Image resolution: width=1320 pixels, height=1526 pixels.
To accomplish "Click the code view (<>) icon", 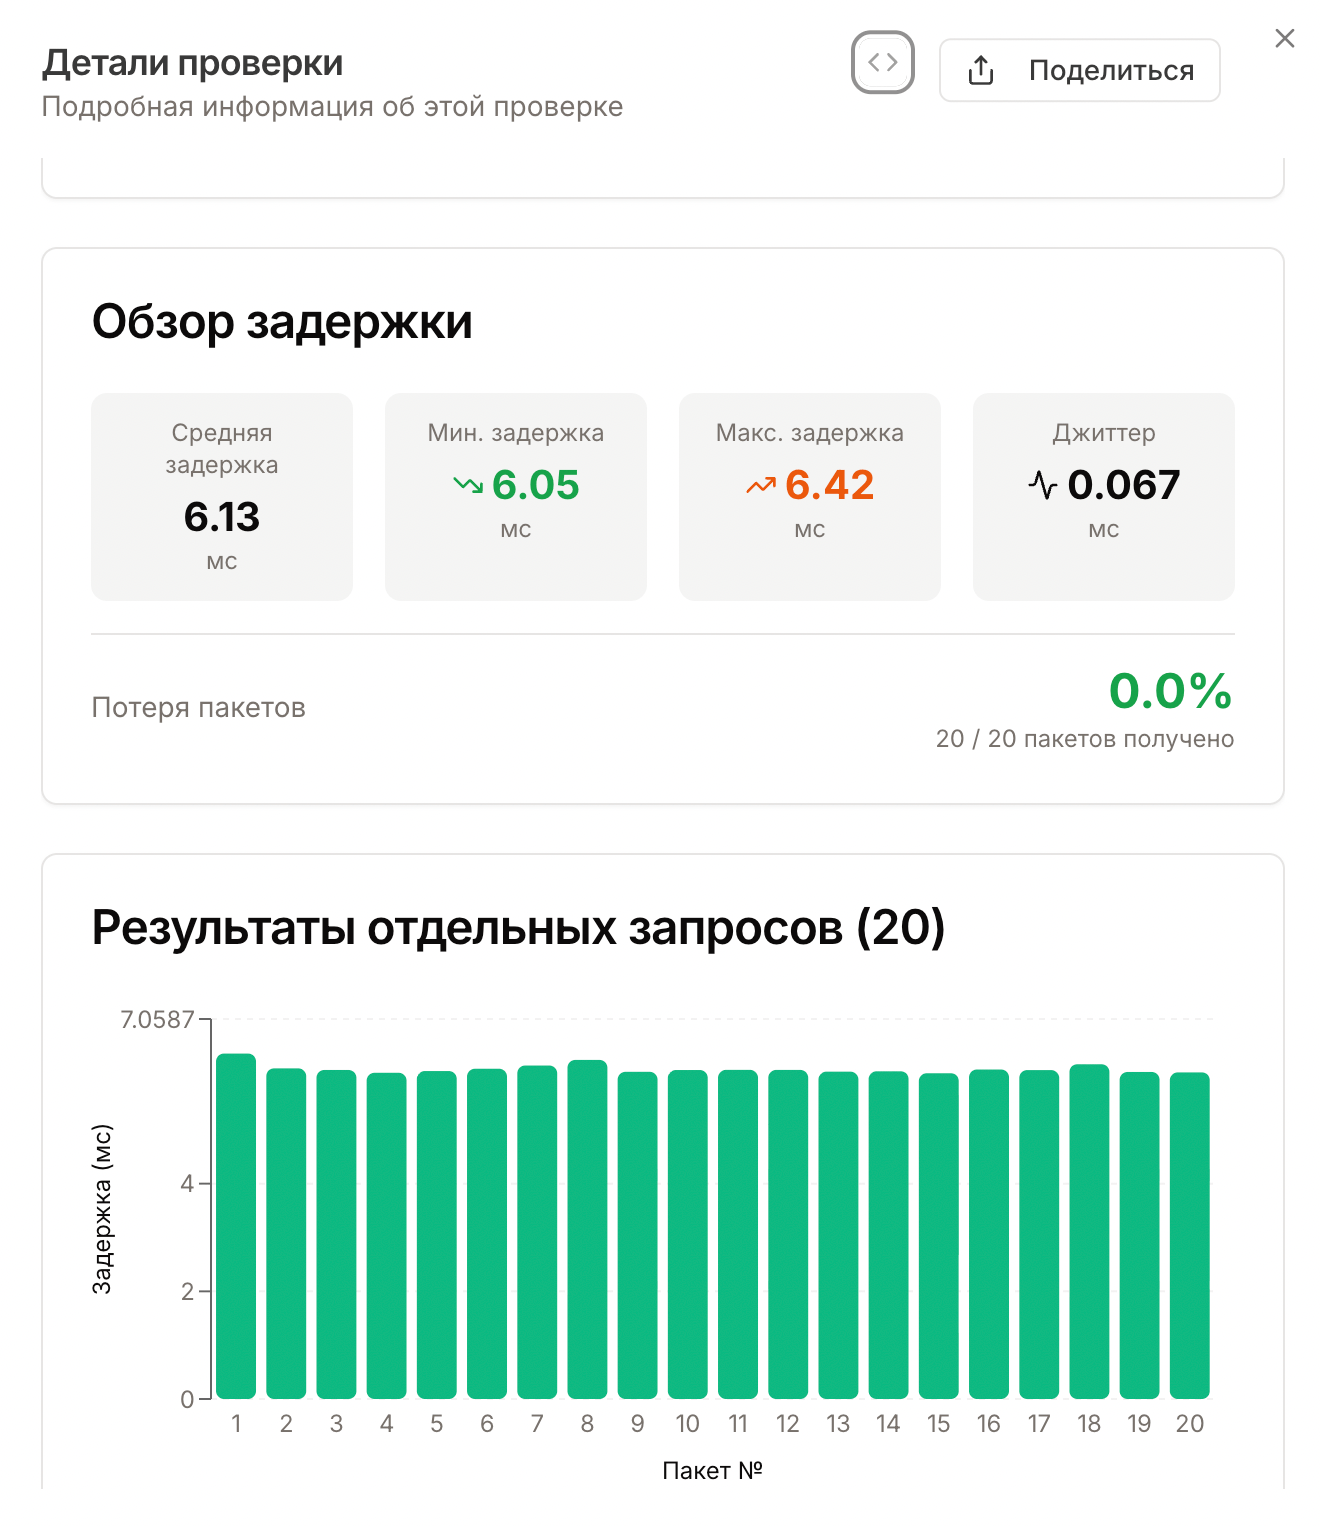I will 883,64.
